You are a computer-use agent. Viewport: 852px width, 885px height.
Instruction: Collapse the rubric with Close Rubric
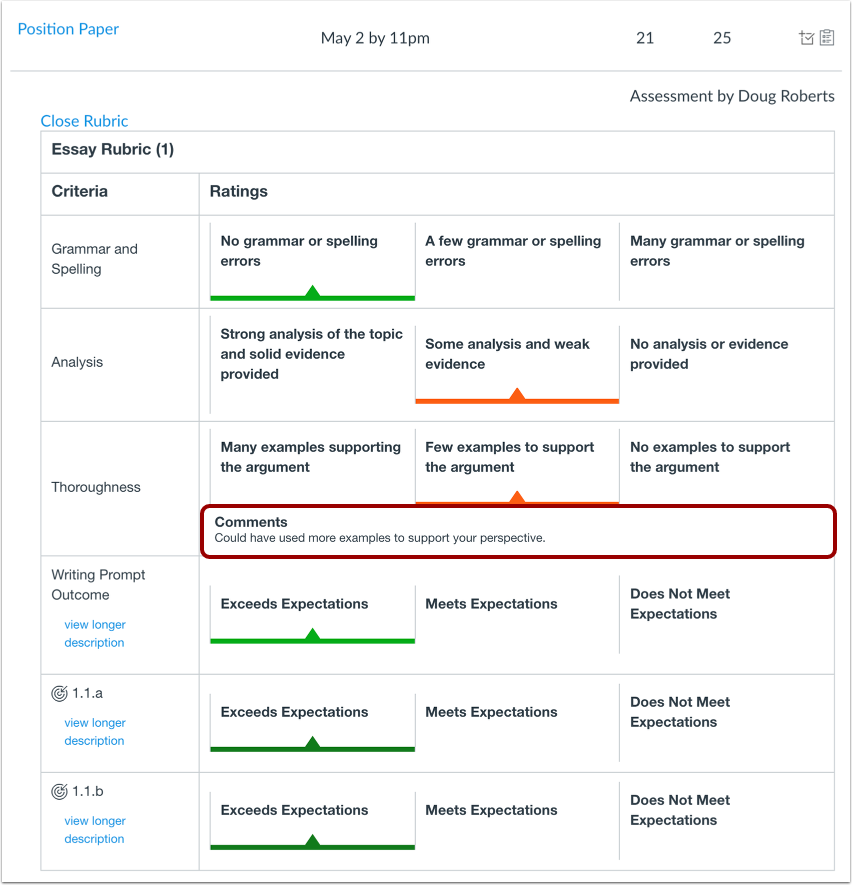(84, 121)
